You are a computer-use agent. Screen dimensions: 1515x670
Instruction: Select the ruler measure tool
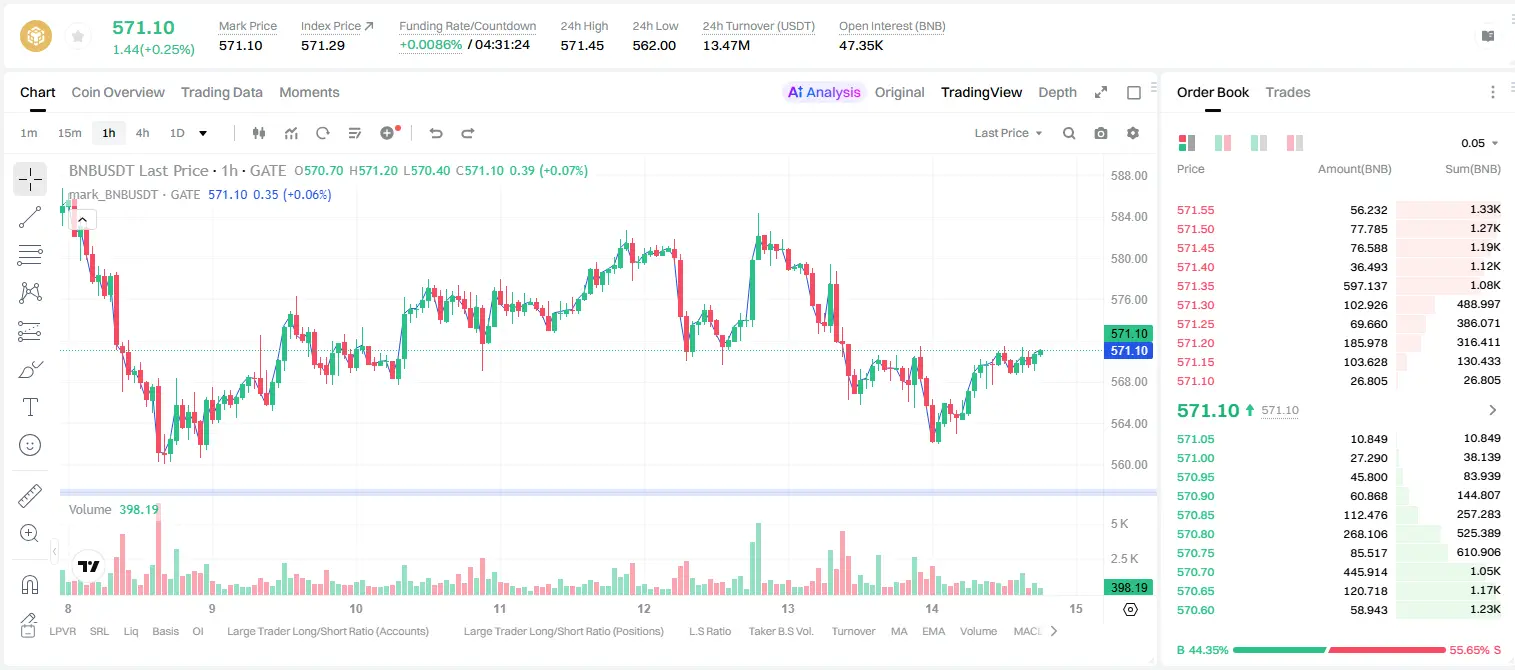tap(30, 496)
